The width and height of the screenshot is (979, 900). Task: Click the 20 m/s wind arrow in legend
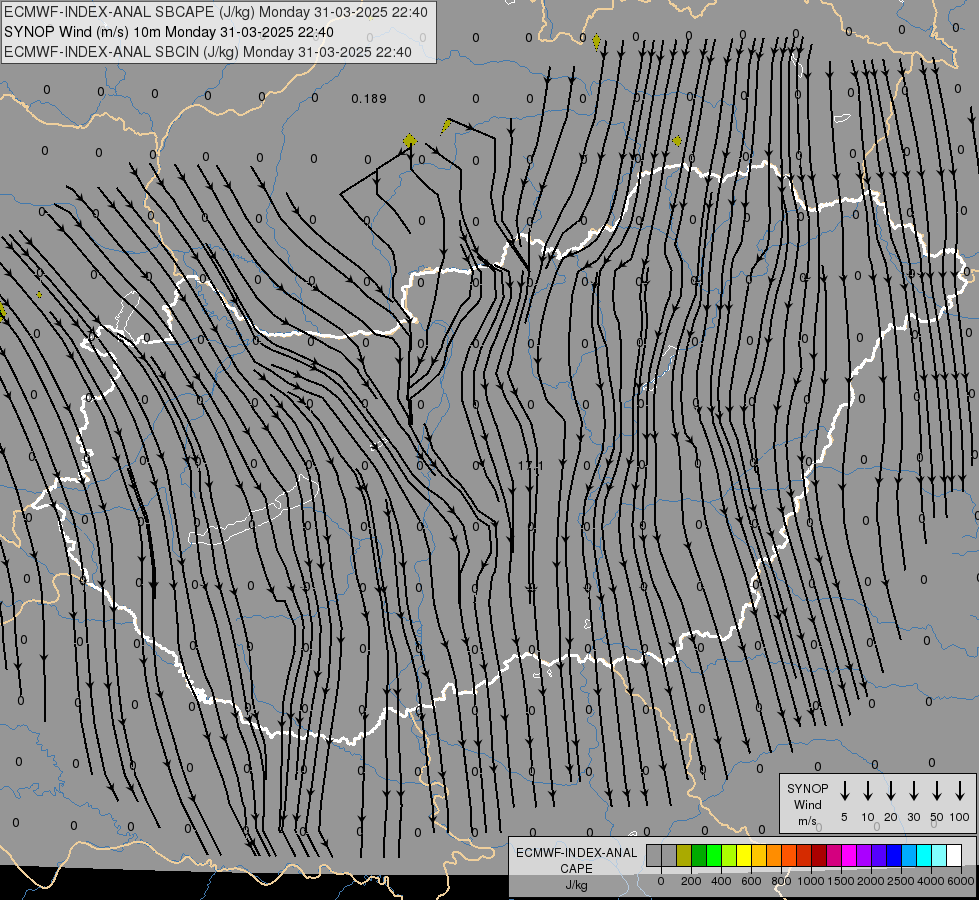890,791
